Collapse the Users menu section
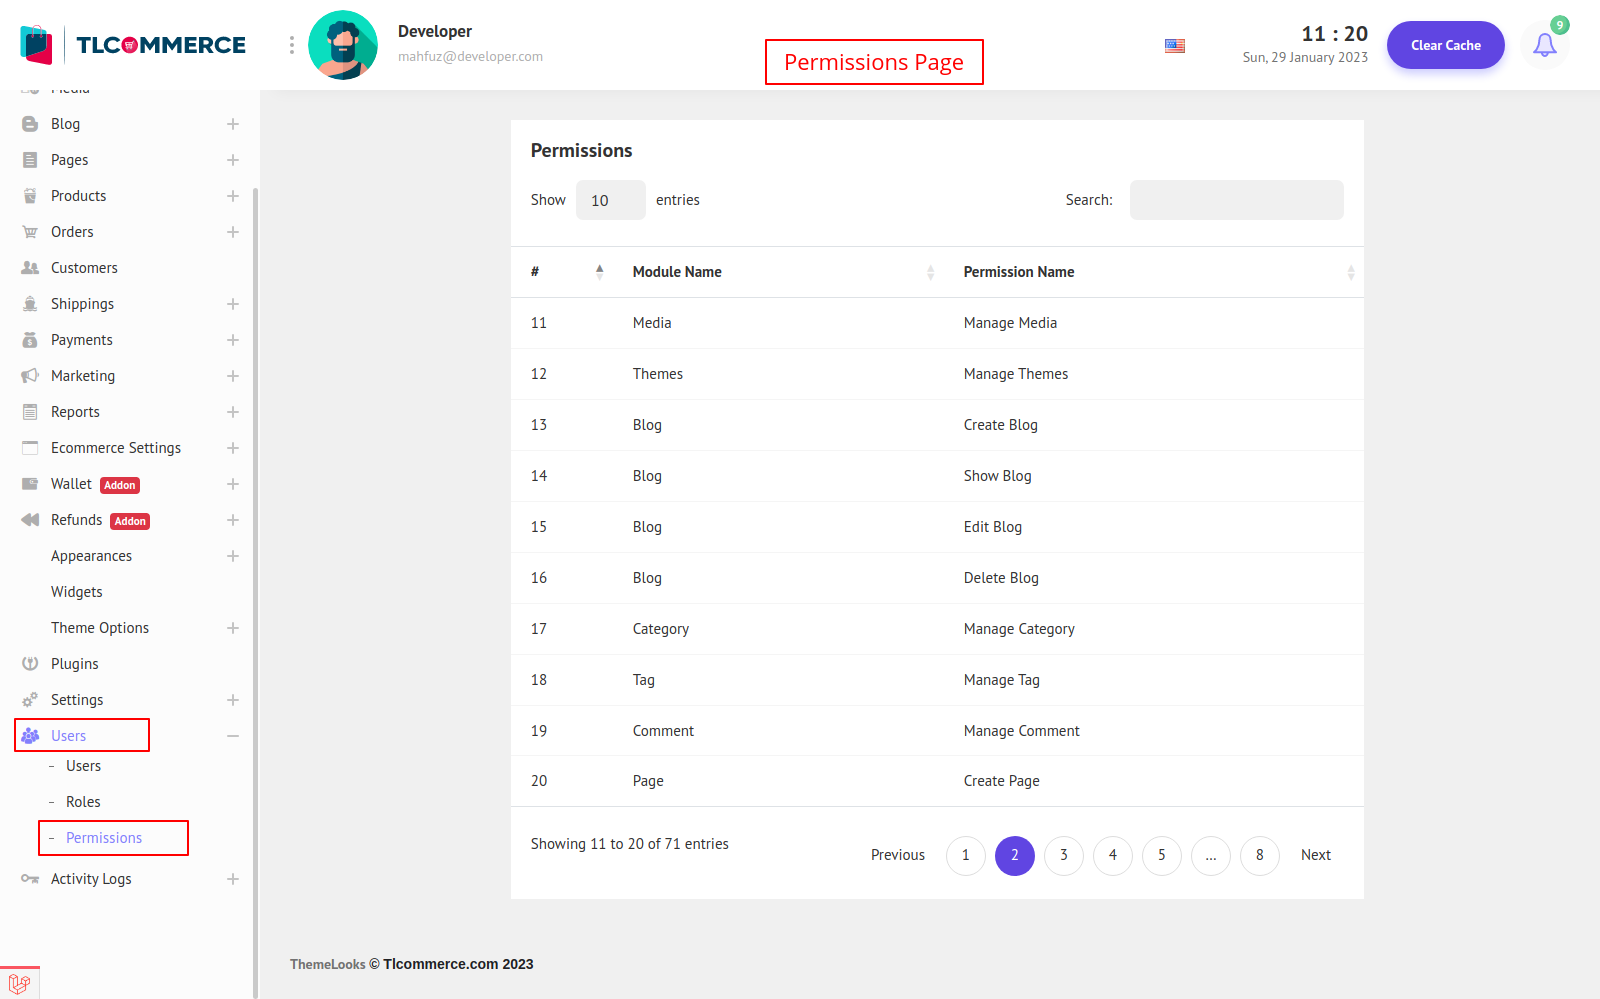The height and width of the screenshot is (999, 1600). click(x=233, y=736)
